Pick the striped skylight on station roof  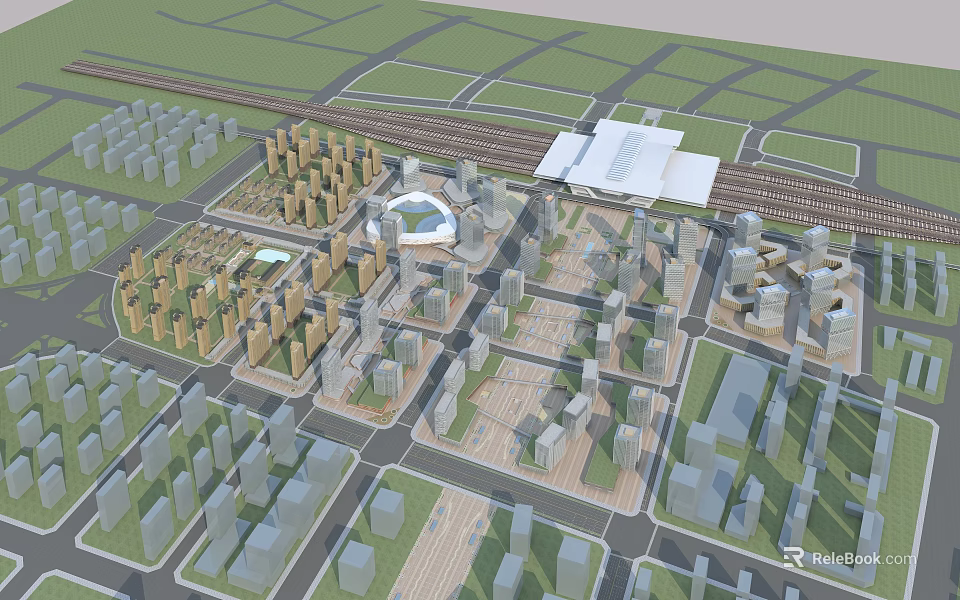[627, 155]
